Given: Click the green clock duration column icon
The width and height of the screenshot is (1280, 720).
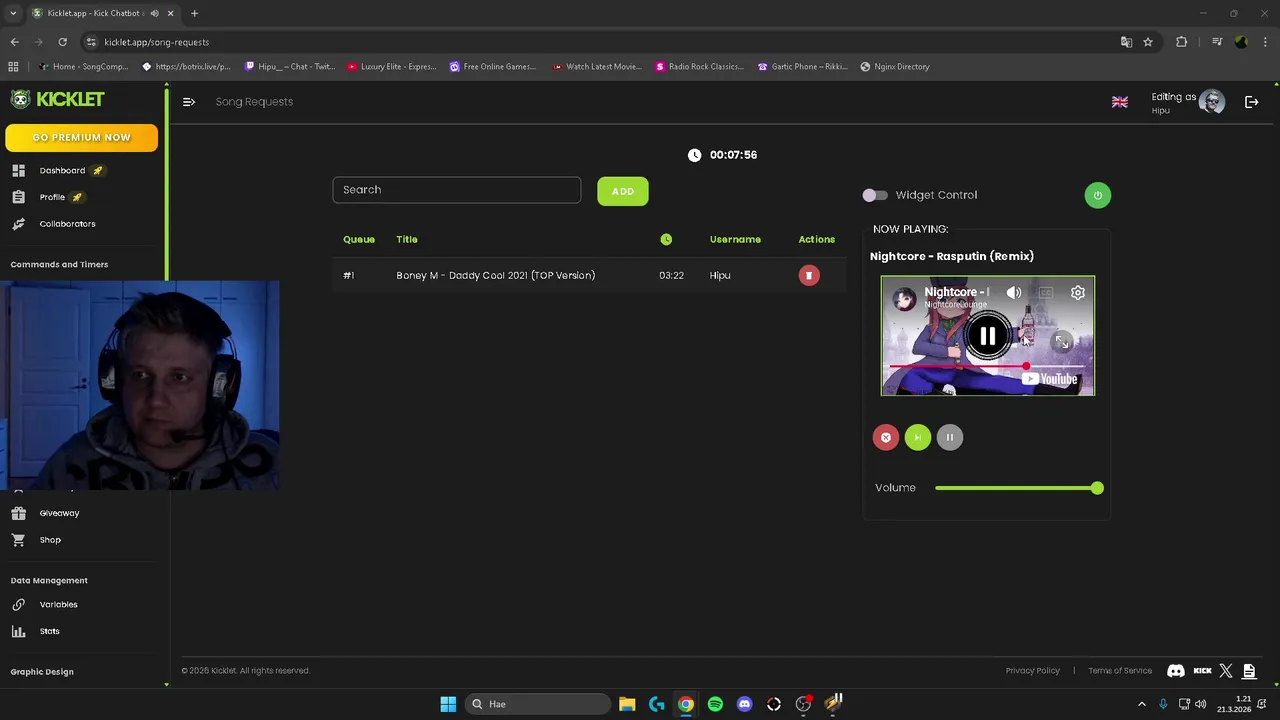Looking at the screenshot, I should click(666, 240).
